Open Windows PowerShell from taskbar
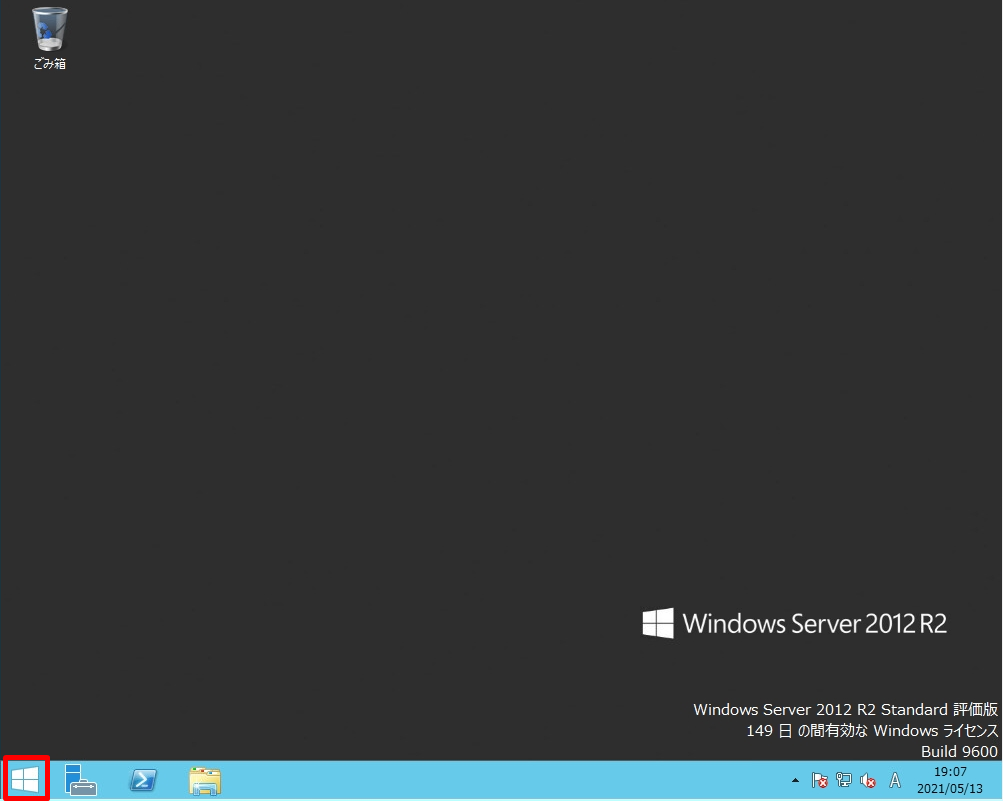This screenshot has width=1003, height=801. click(143, 781)
